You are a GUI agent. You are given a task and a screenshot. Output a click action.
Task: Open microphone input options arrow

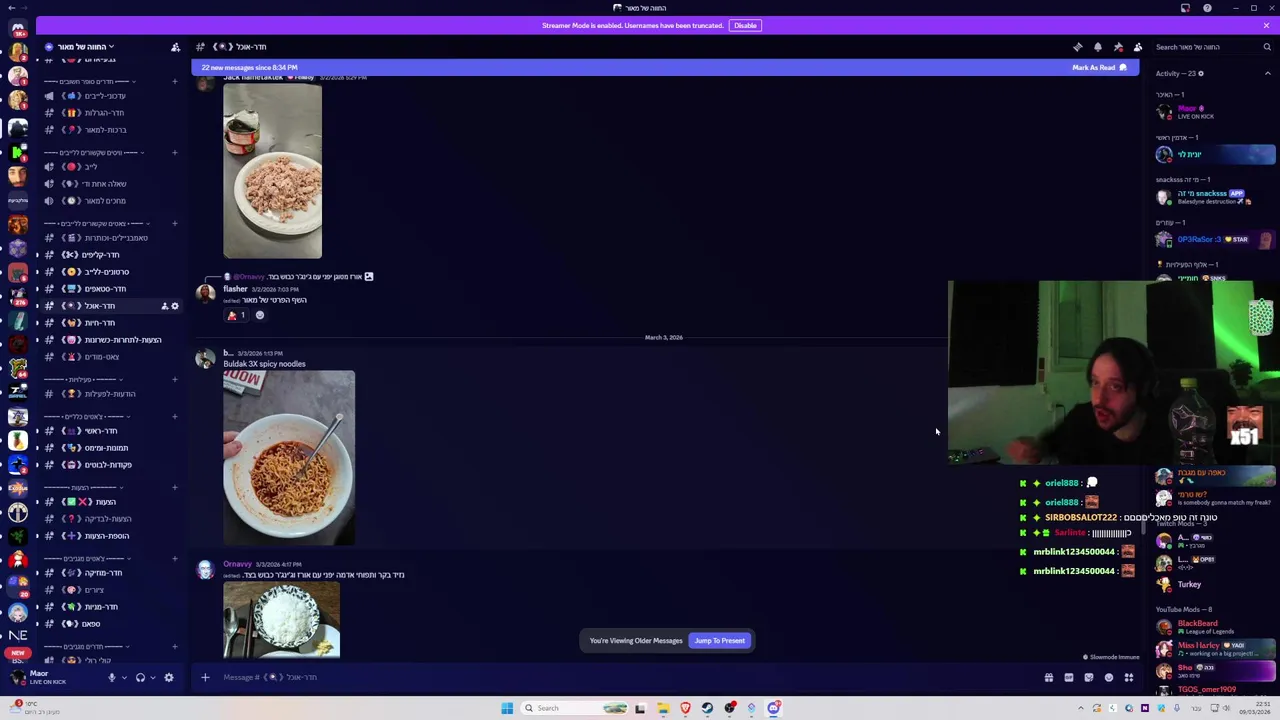point(124,678)
